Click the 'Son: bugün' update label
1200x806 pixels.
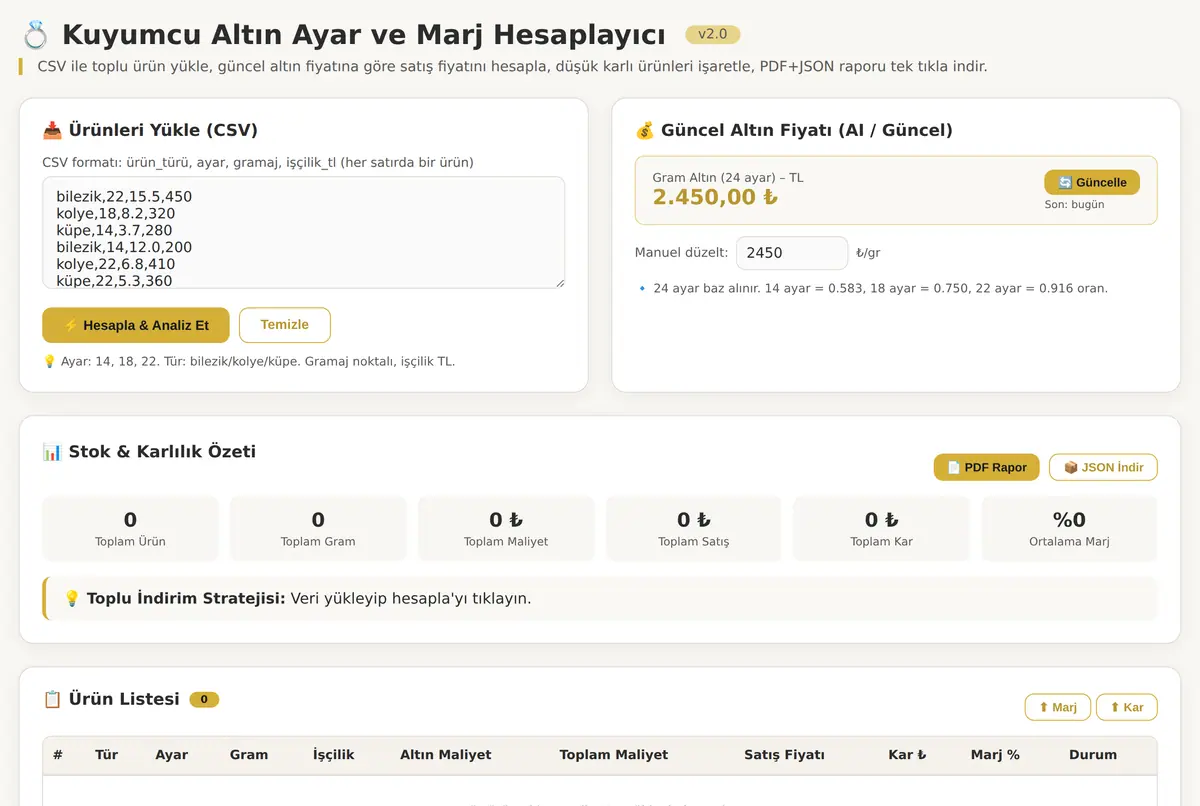tap(1074, 204)
